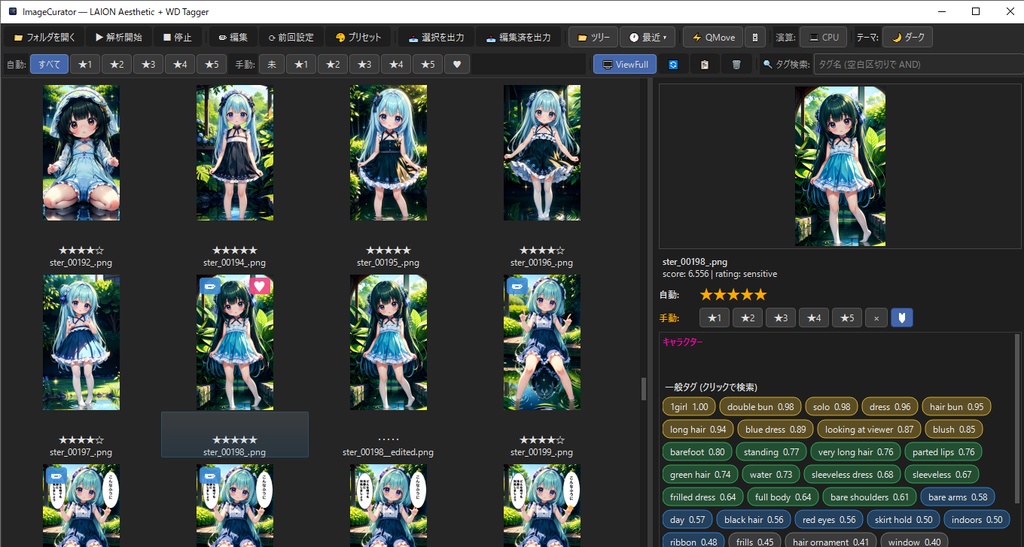Click filename text ster_00198_.png in details

[x=694, y=262]
